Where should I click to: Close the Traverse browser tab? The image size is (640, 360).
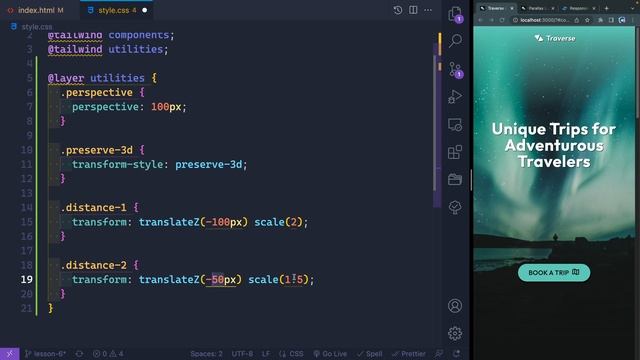click(x=512, y=8)
